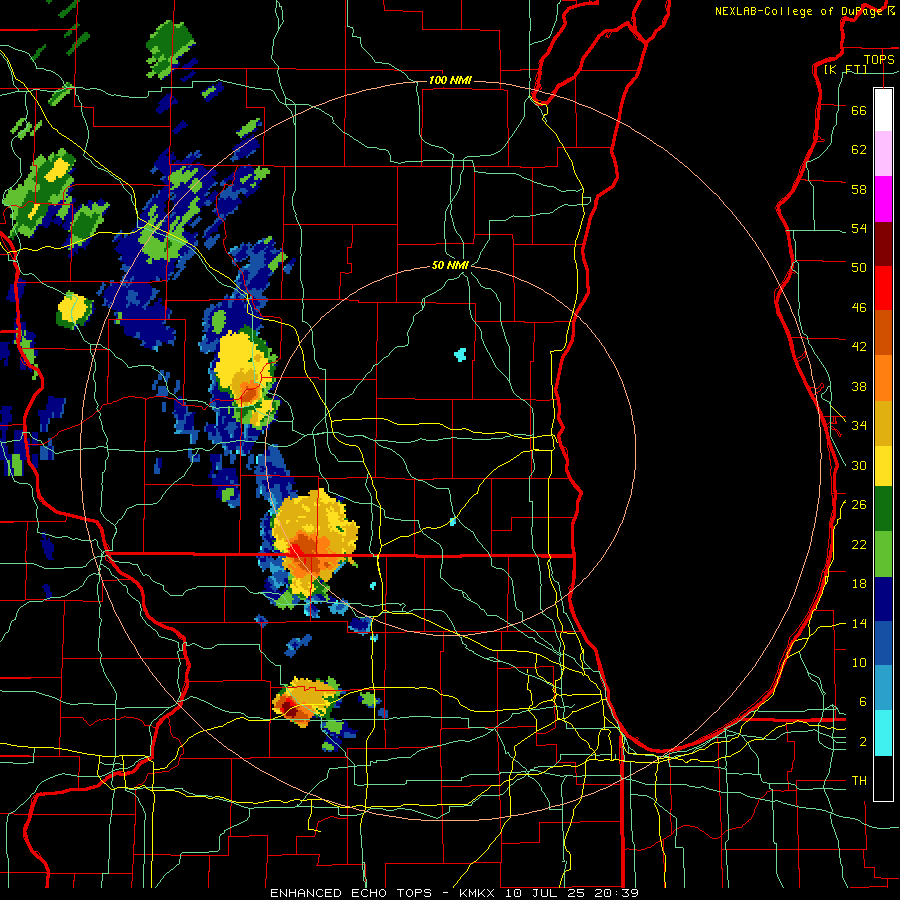The width and height of the screenshot is (900, 900).
Task: Click the 46 value on the legend
Action: click(859, 308)
